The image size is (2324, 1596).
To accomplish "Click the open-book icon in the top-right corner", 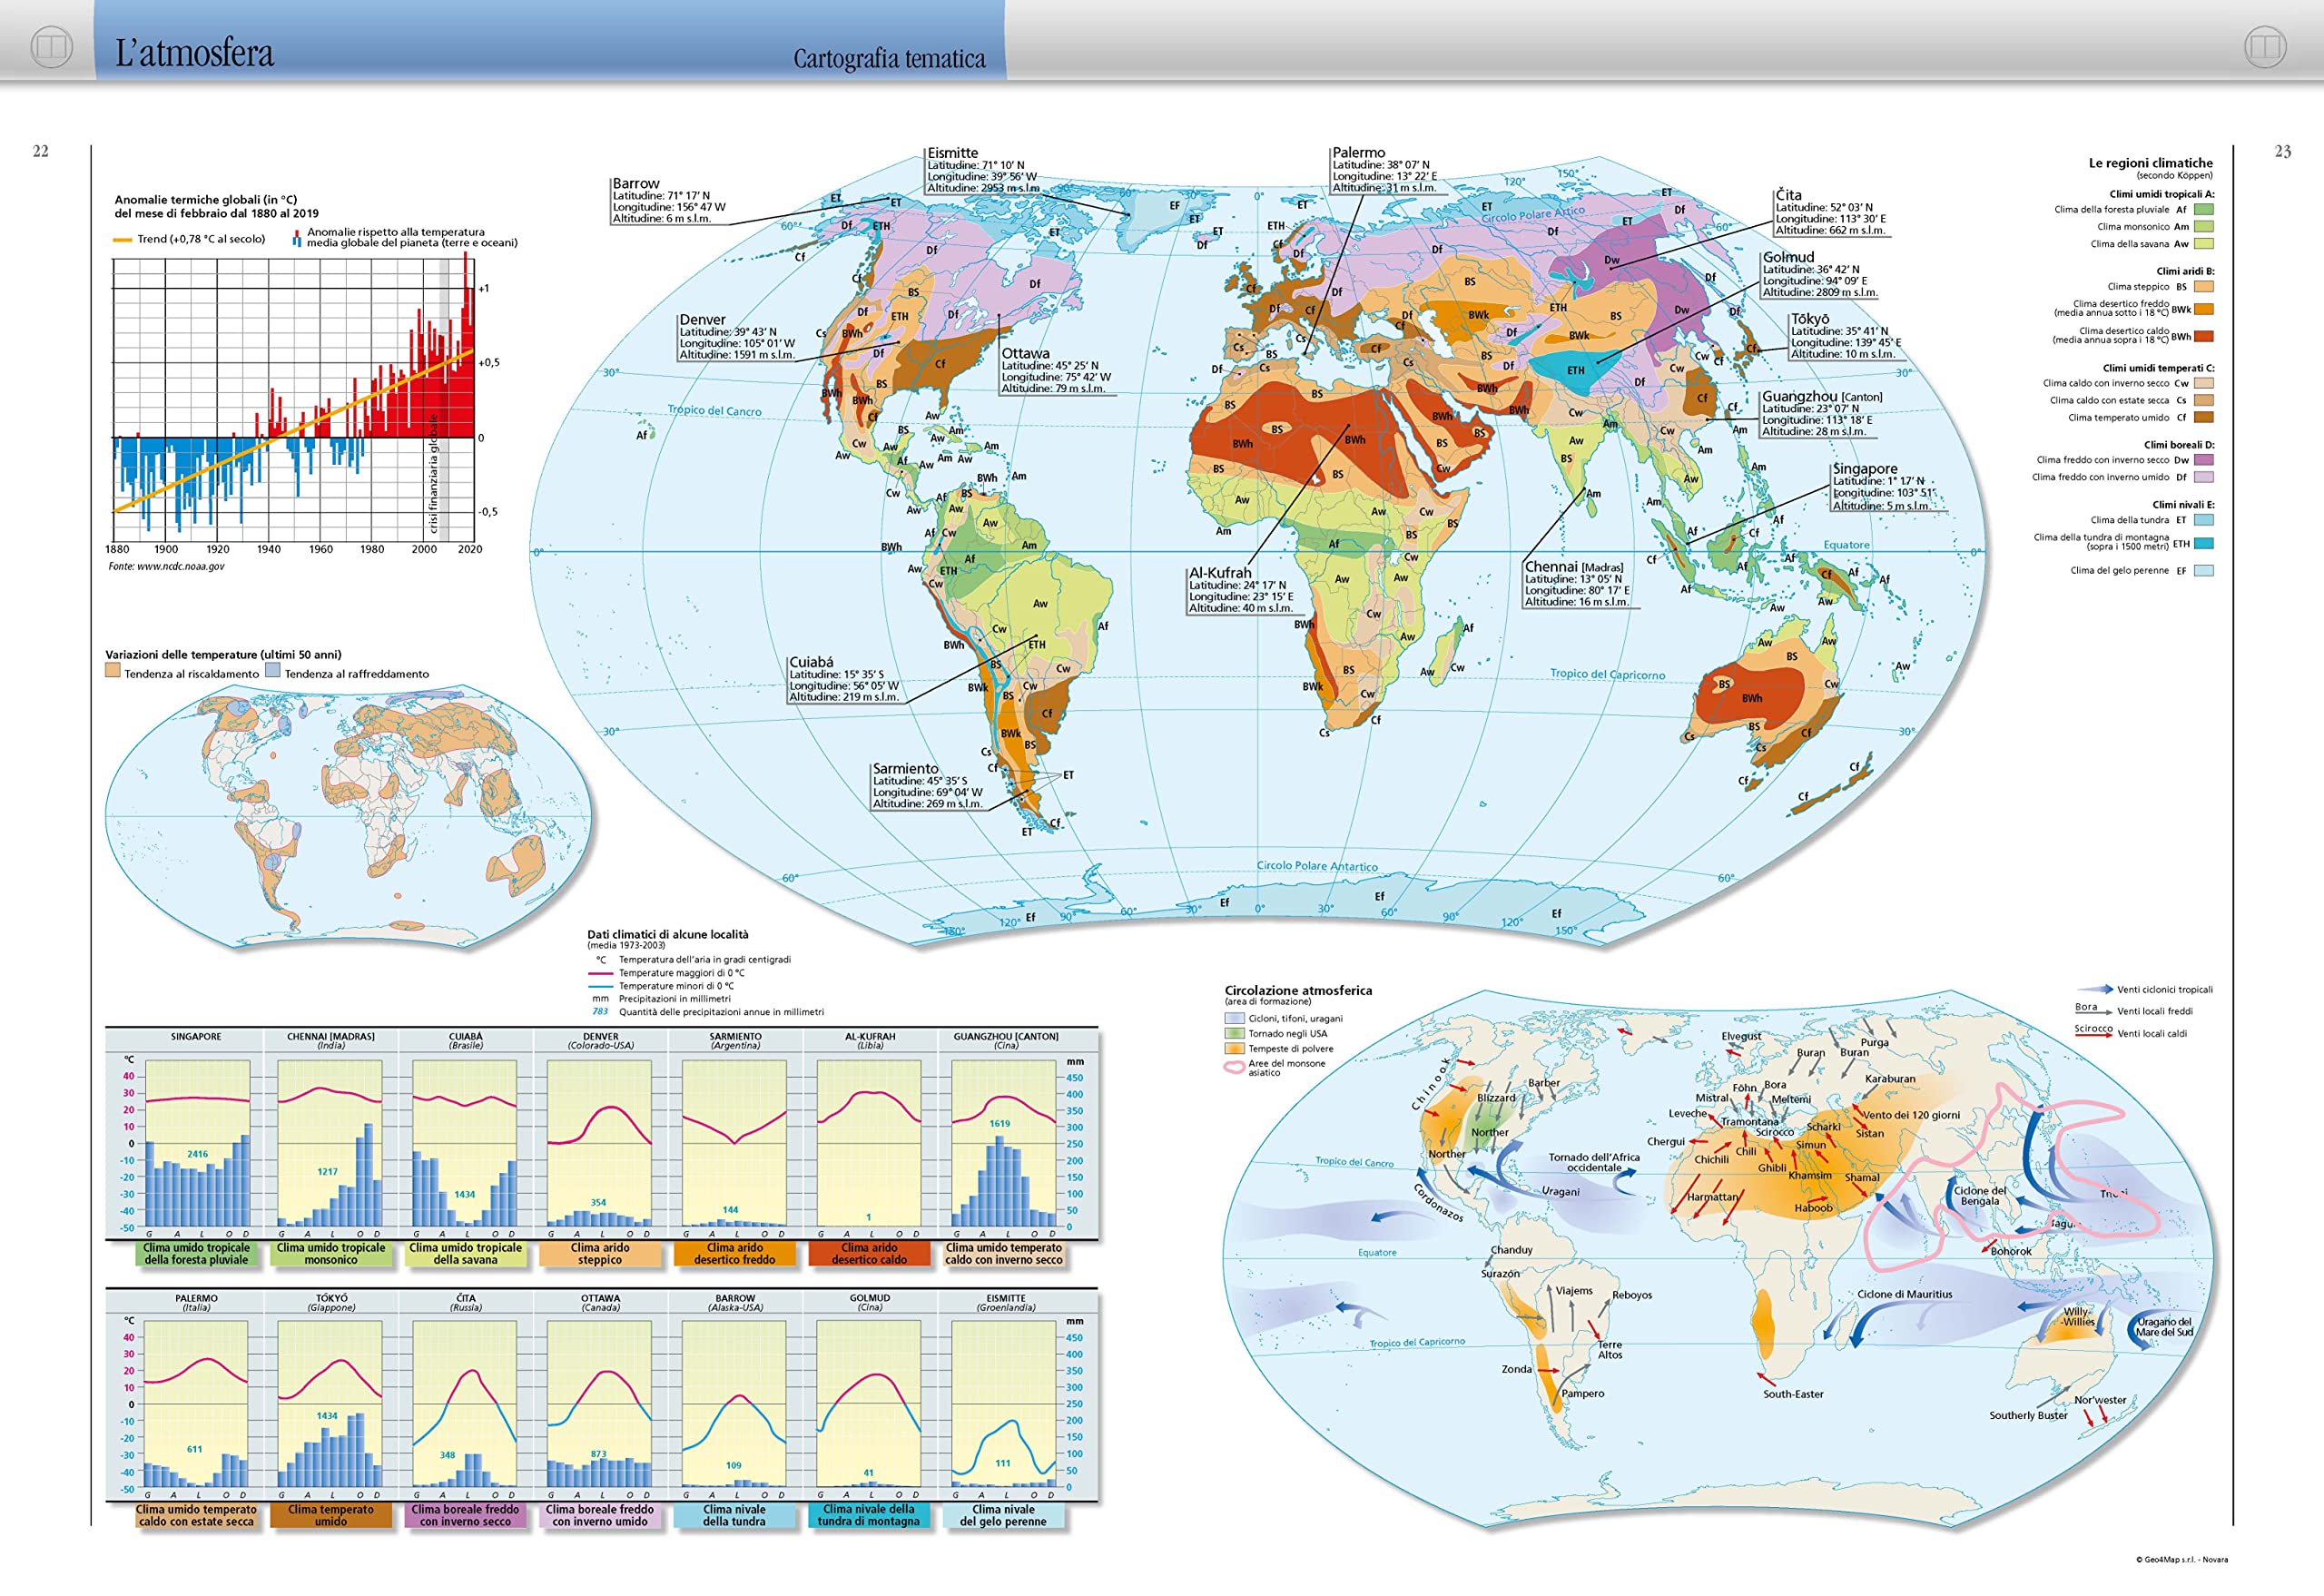I will click(x=2265, y=47).
